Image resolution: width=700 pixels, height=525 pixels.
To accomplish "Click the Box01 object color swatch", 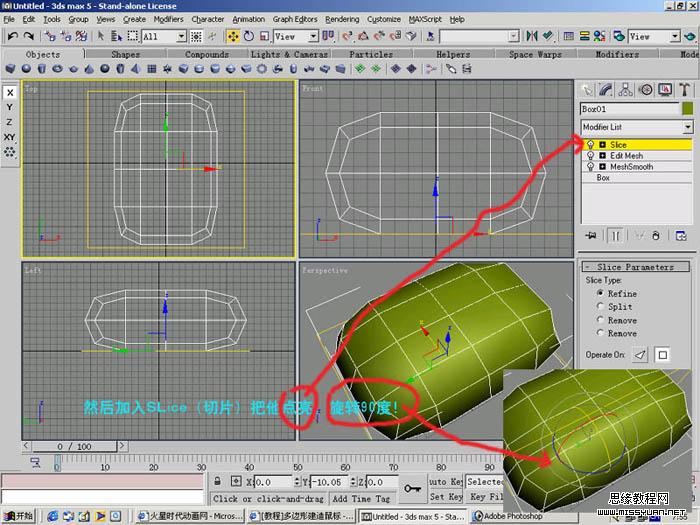I will pyautogui.click(x=687, y=109).
